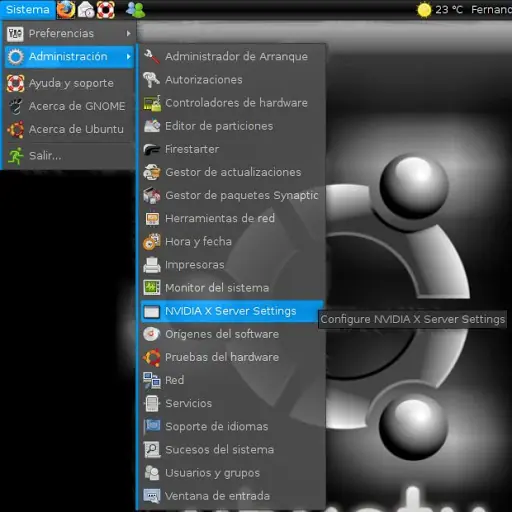The image size is (512, 512).
Task: Open Pruebas del hardware
Action: pyautogui.click(x=232, y=357)
